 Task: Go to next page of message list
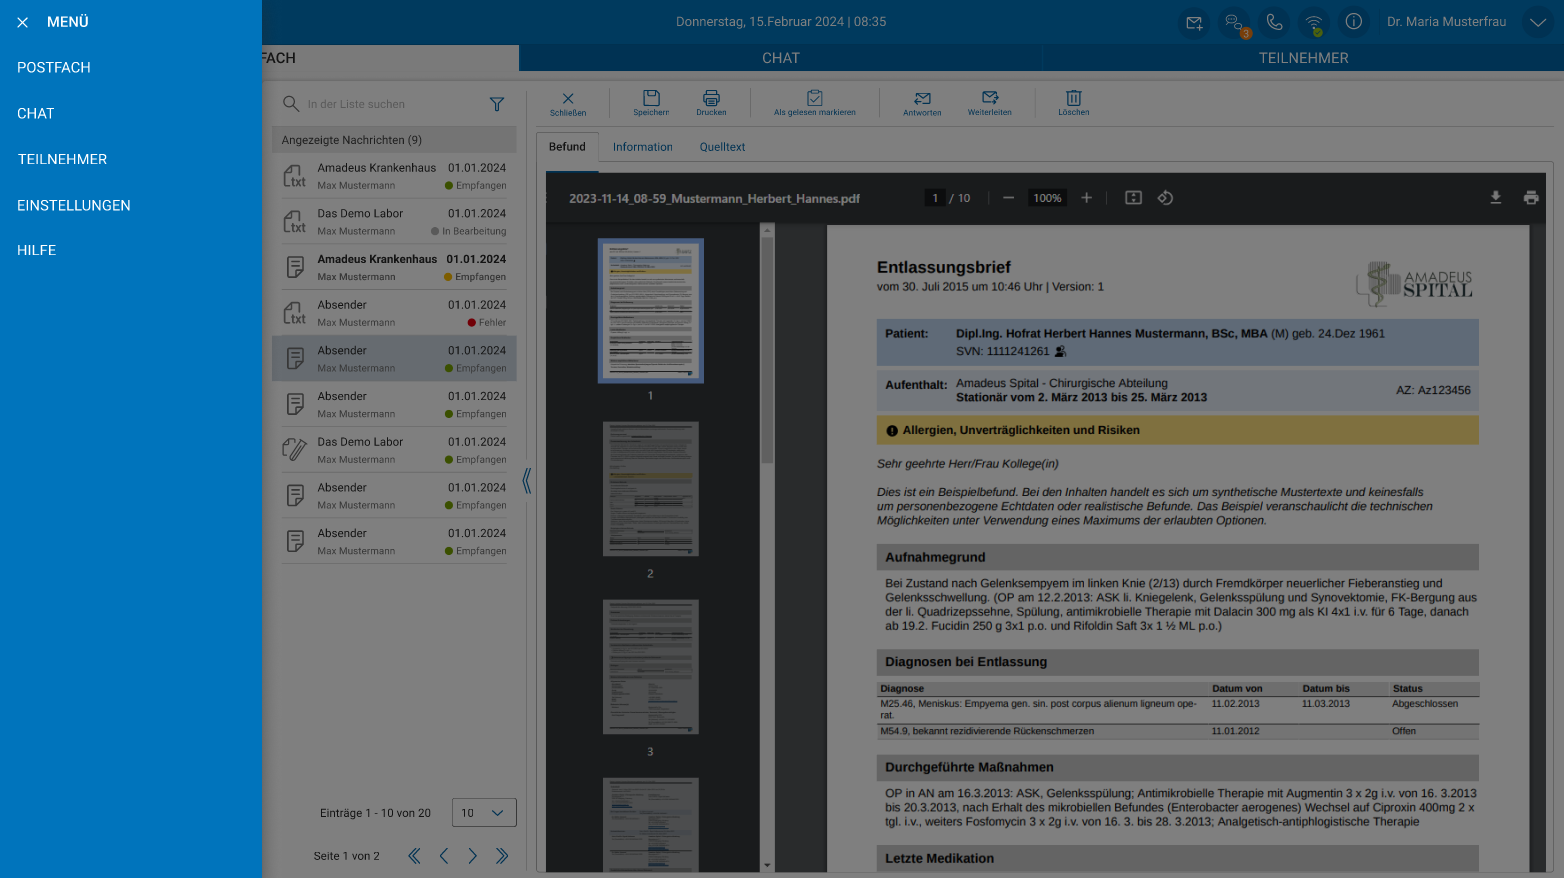click(x=473, y=856)
